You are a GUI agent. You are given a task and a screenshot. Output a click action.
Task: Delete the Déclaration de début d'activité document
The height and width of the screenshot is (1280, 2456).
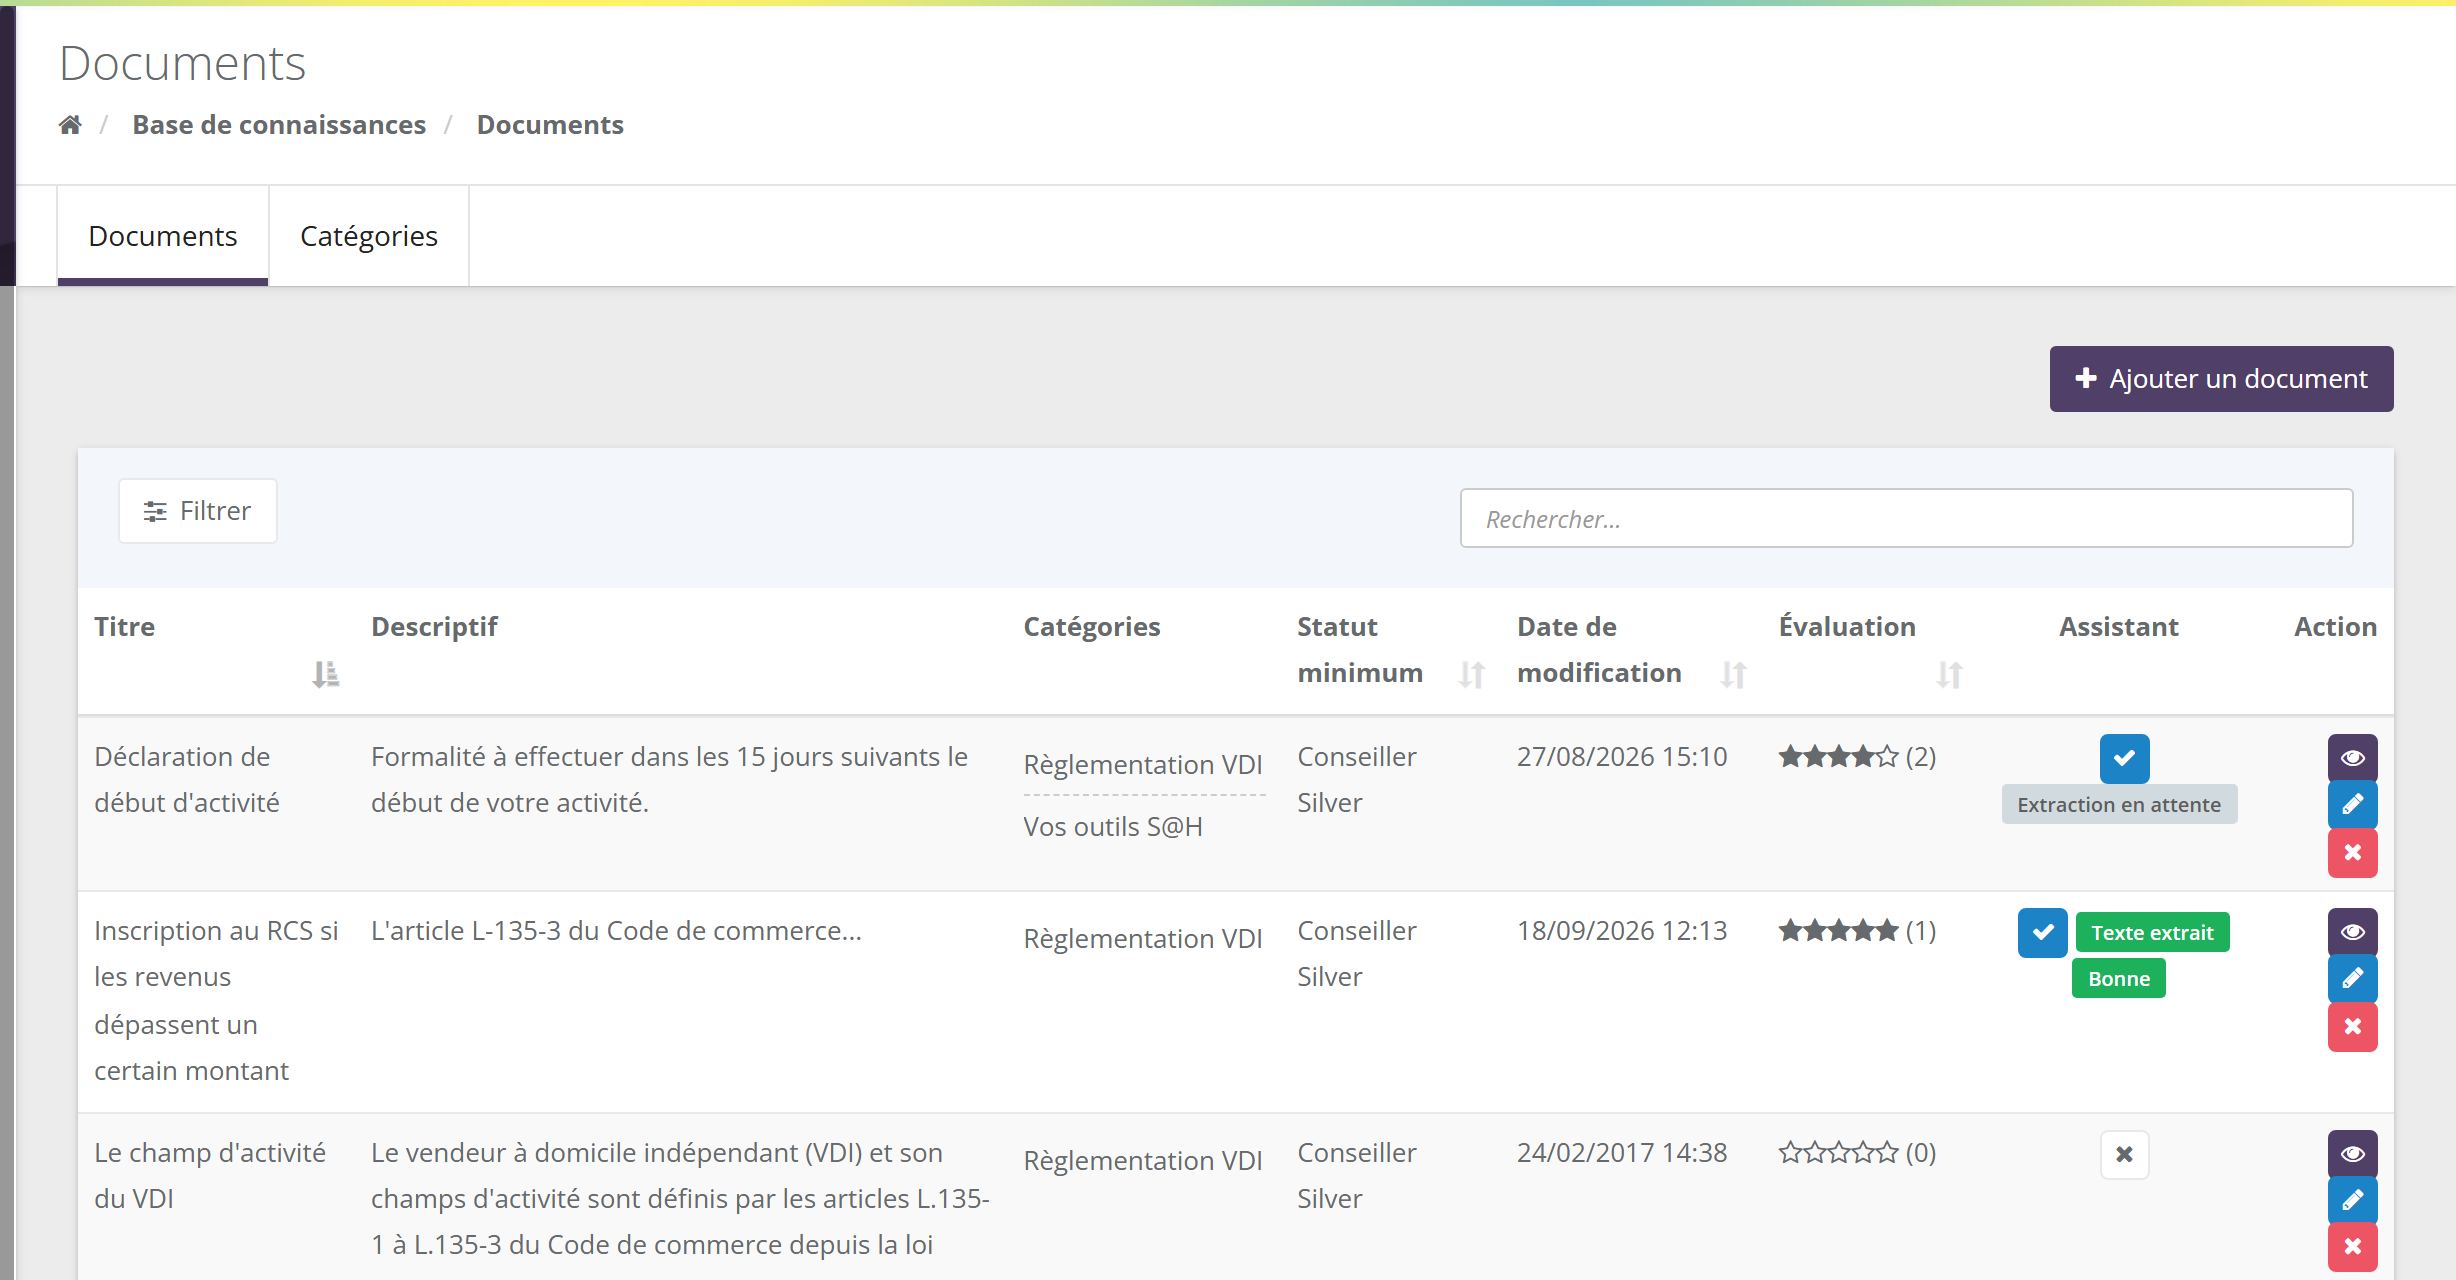[x=2352, y=853]
